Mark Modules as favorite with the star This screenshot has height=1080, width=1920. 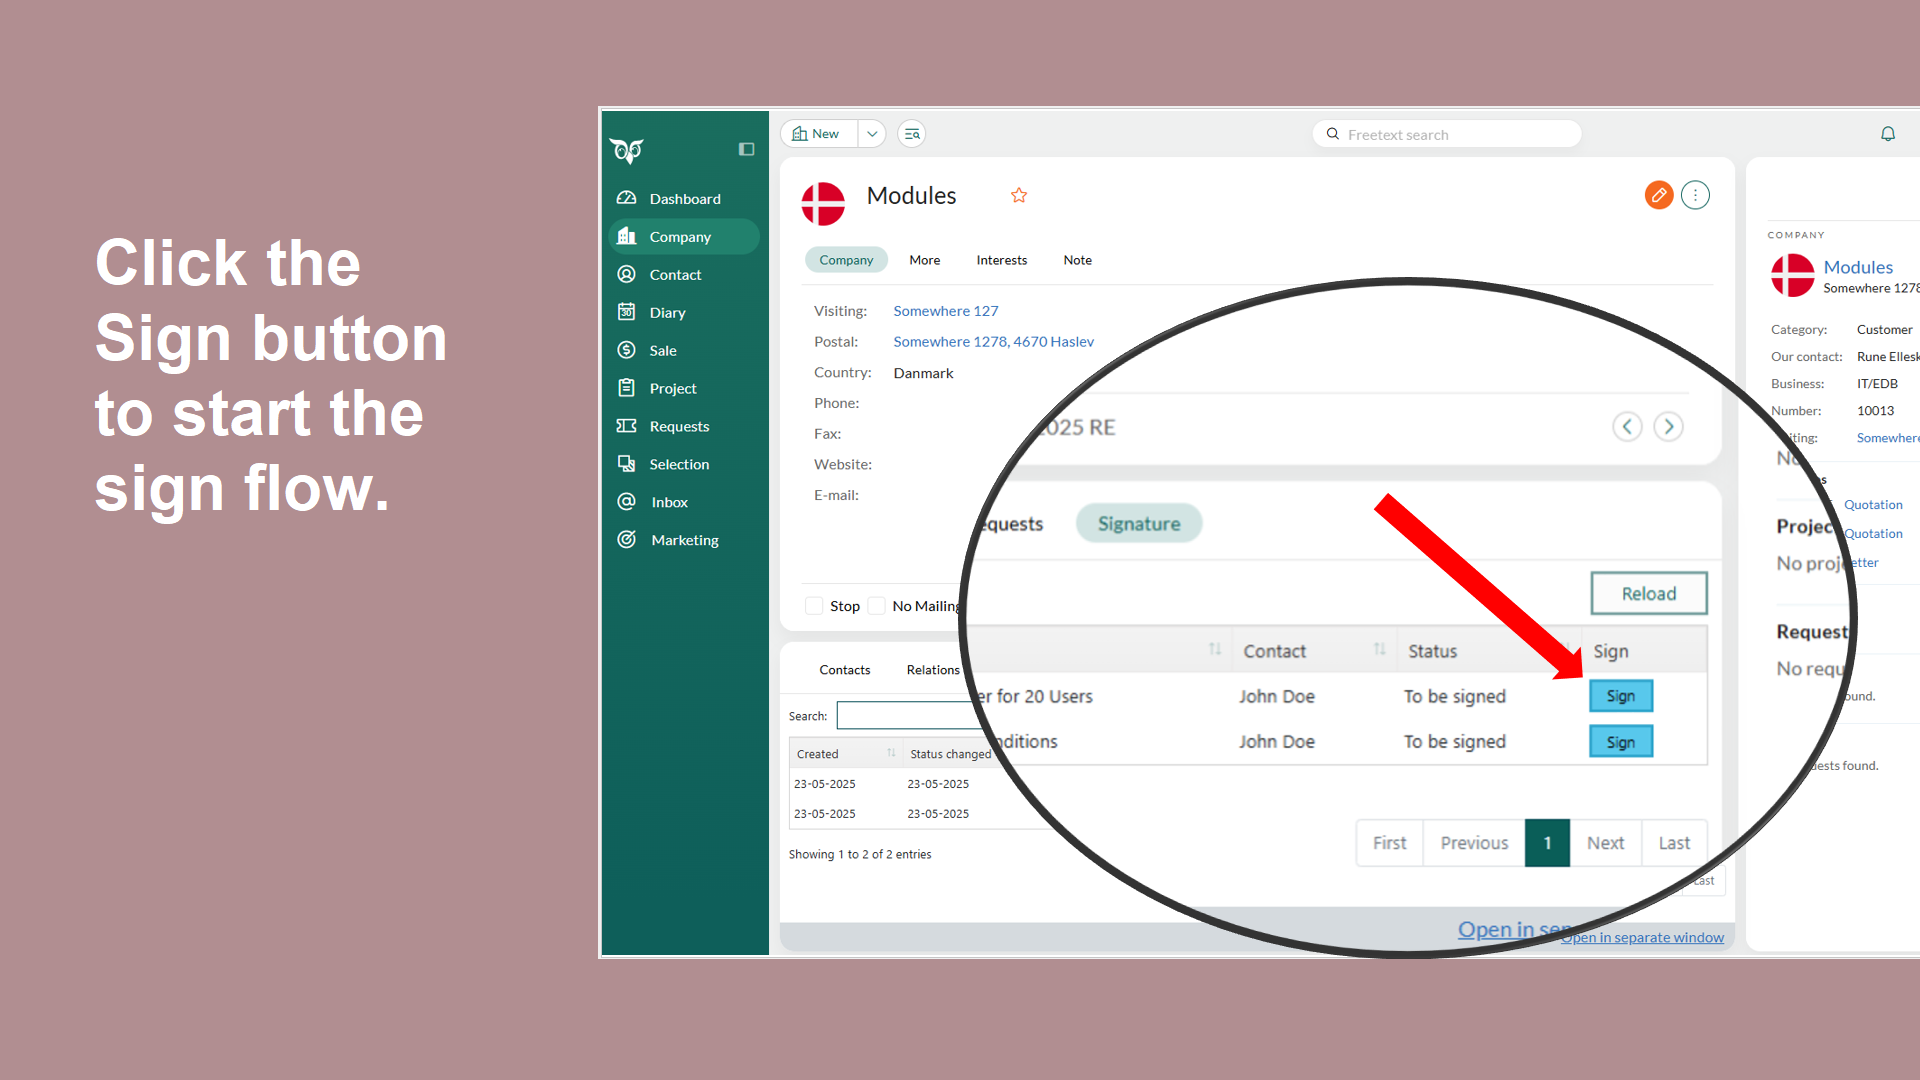(x=1019, y=195)
